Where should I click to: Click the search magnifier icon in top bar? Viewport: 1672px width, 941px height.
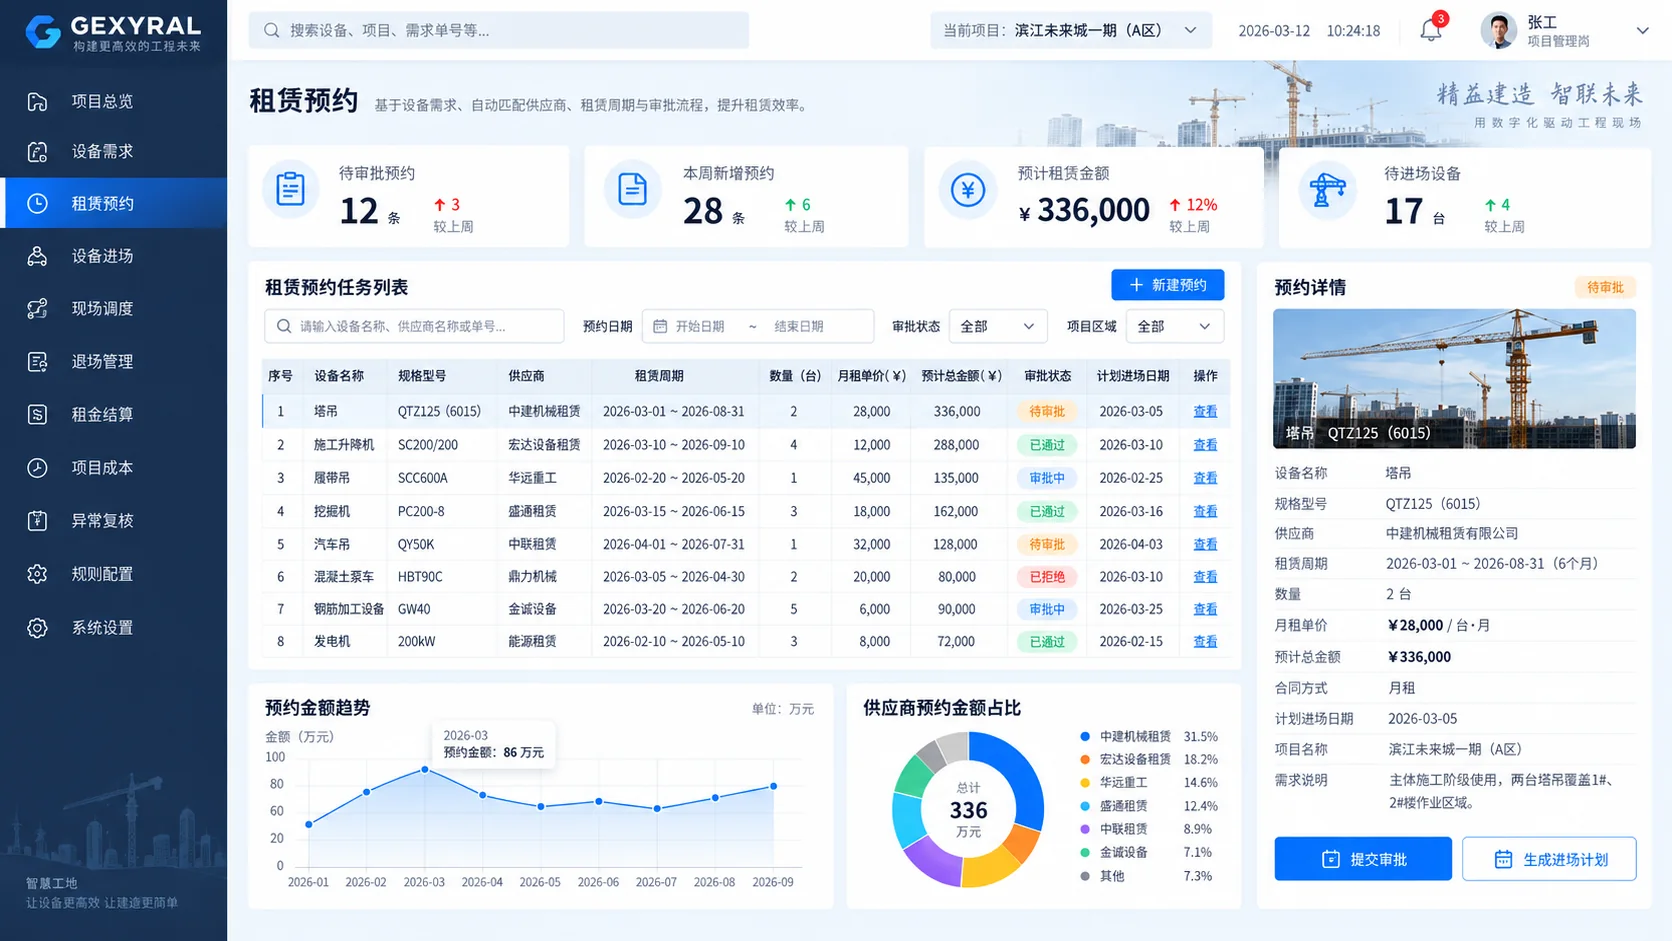(271, 30)
